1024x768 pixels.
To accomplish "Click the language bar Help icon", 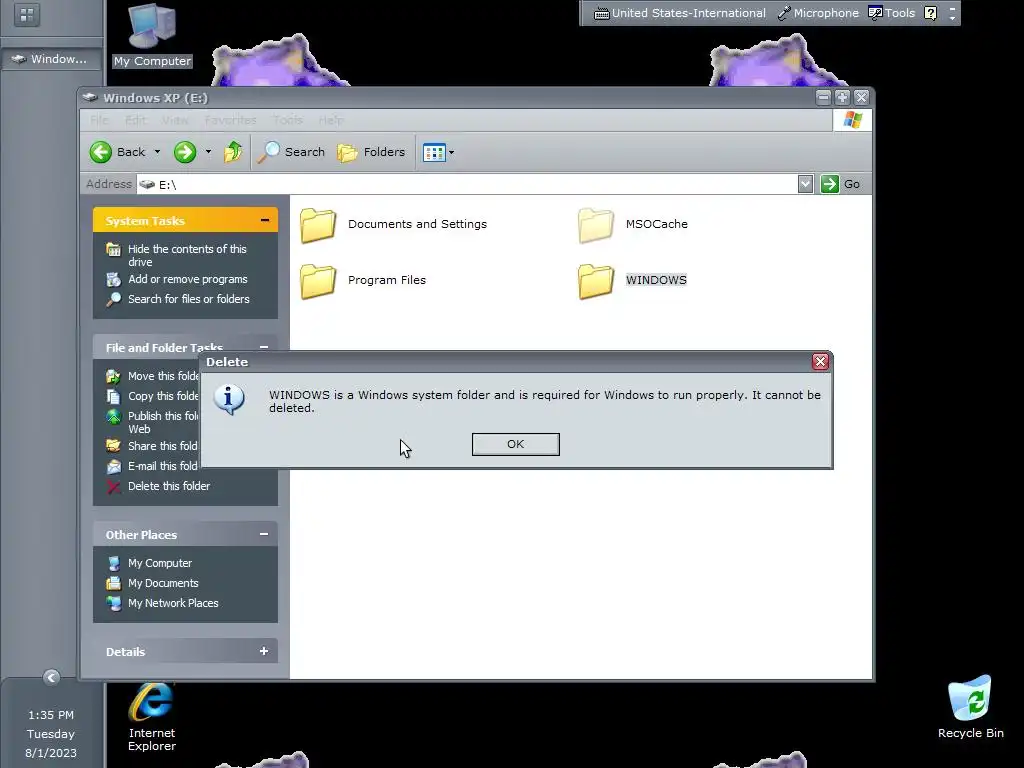I will (x=931, y=13).
